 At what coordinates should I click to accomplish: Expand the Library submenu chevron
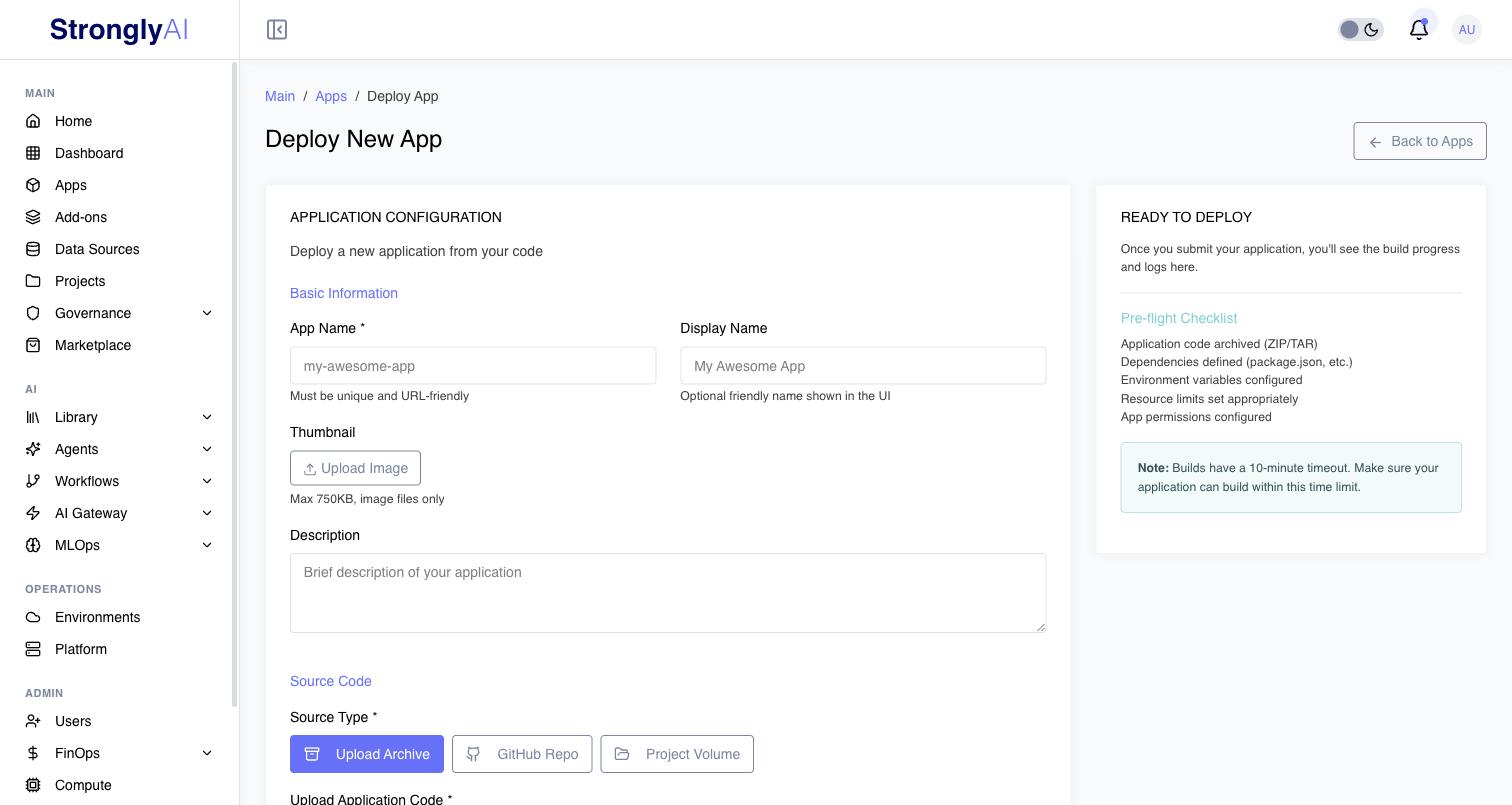(207, 417)
